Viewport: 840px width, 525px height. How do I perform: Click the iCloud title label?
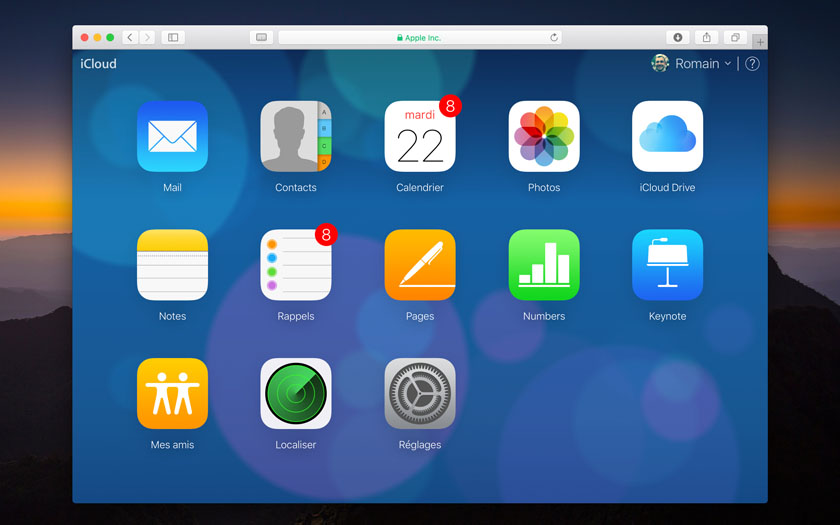(98, 64)
